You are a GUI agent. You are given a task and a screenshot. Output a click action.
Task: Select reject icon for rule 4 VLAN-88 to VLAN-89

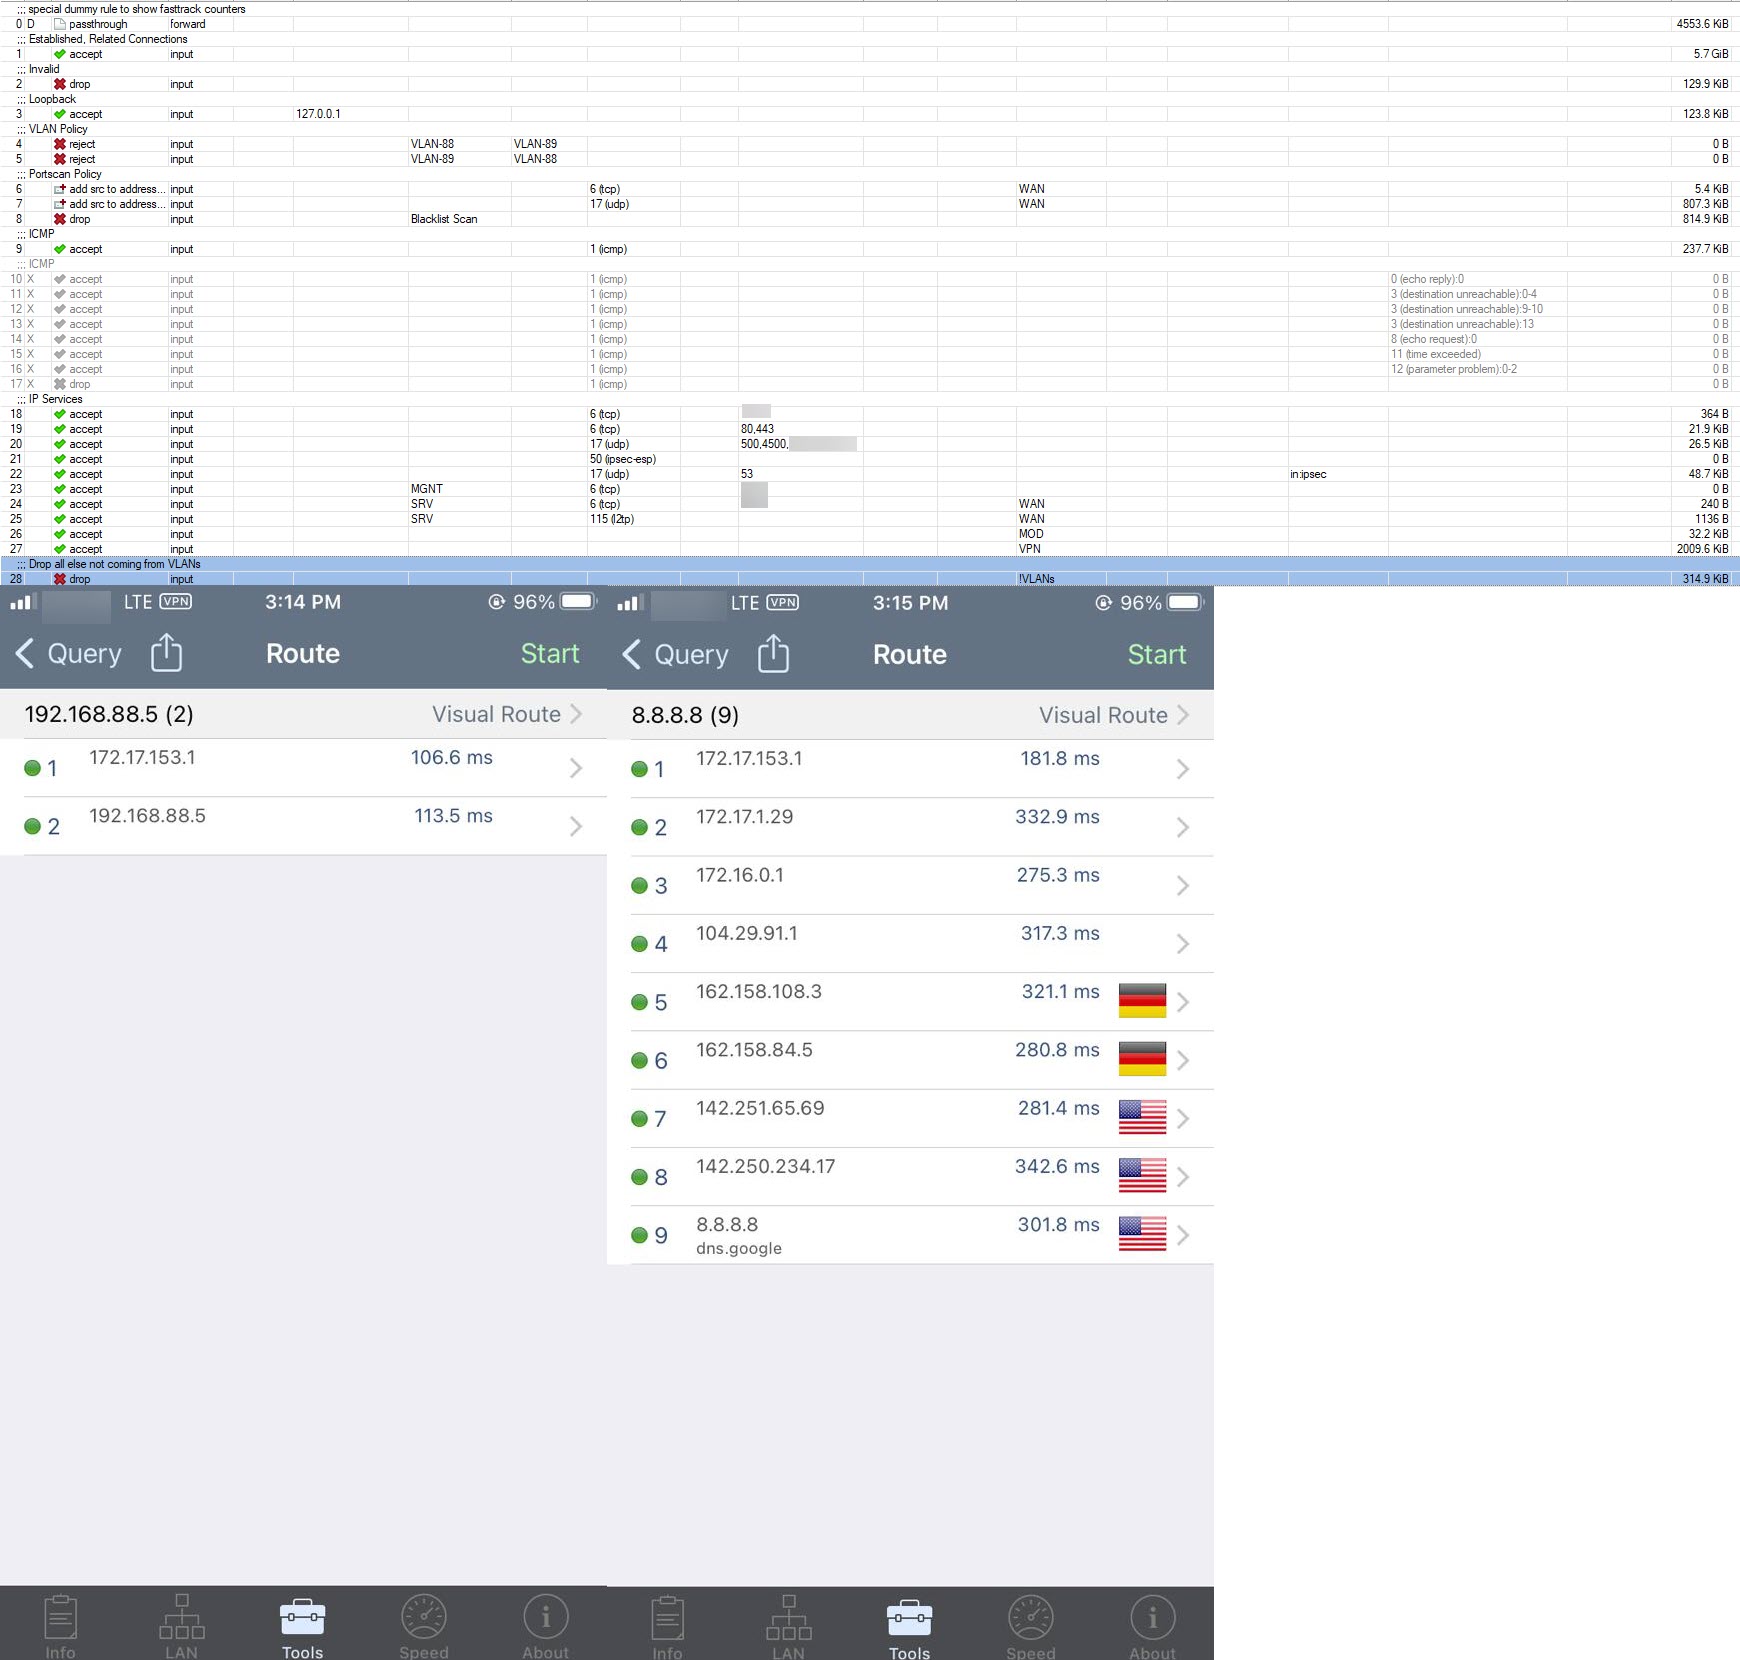coord(60,144)
